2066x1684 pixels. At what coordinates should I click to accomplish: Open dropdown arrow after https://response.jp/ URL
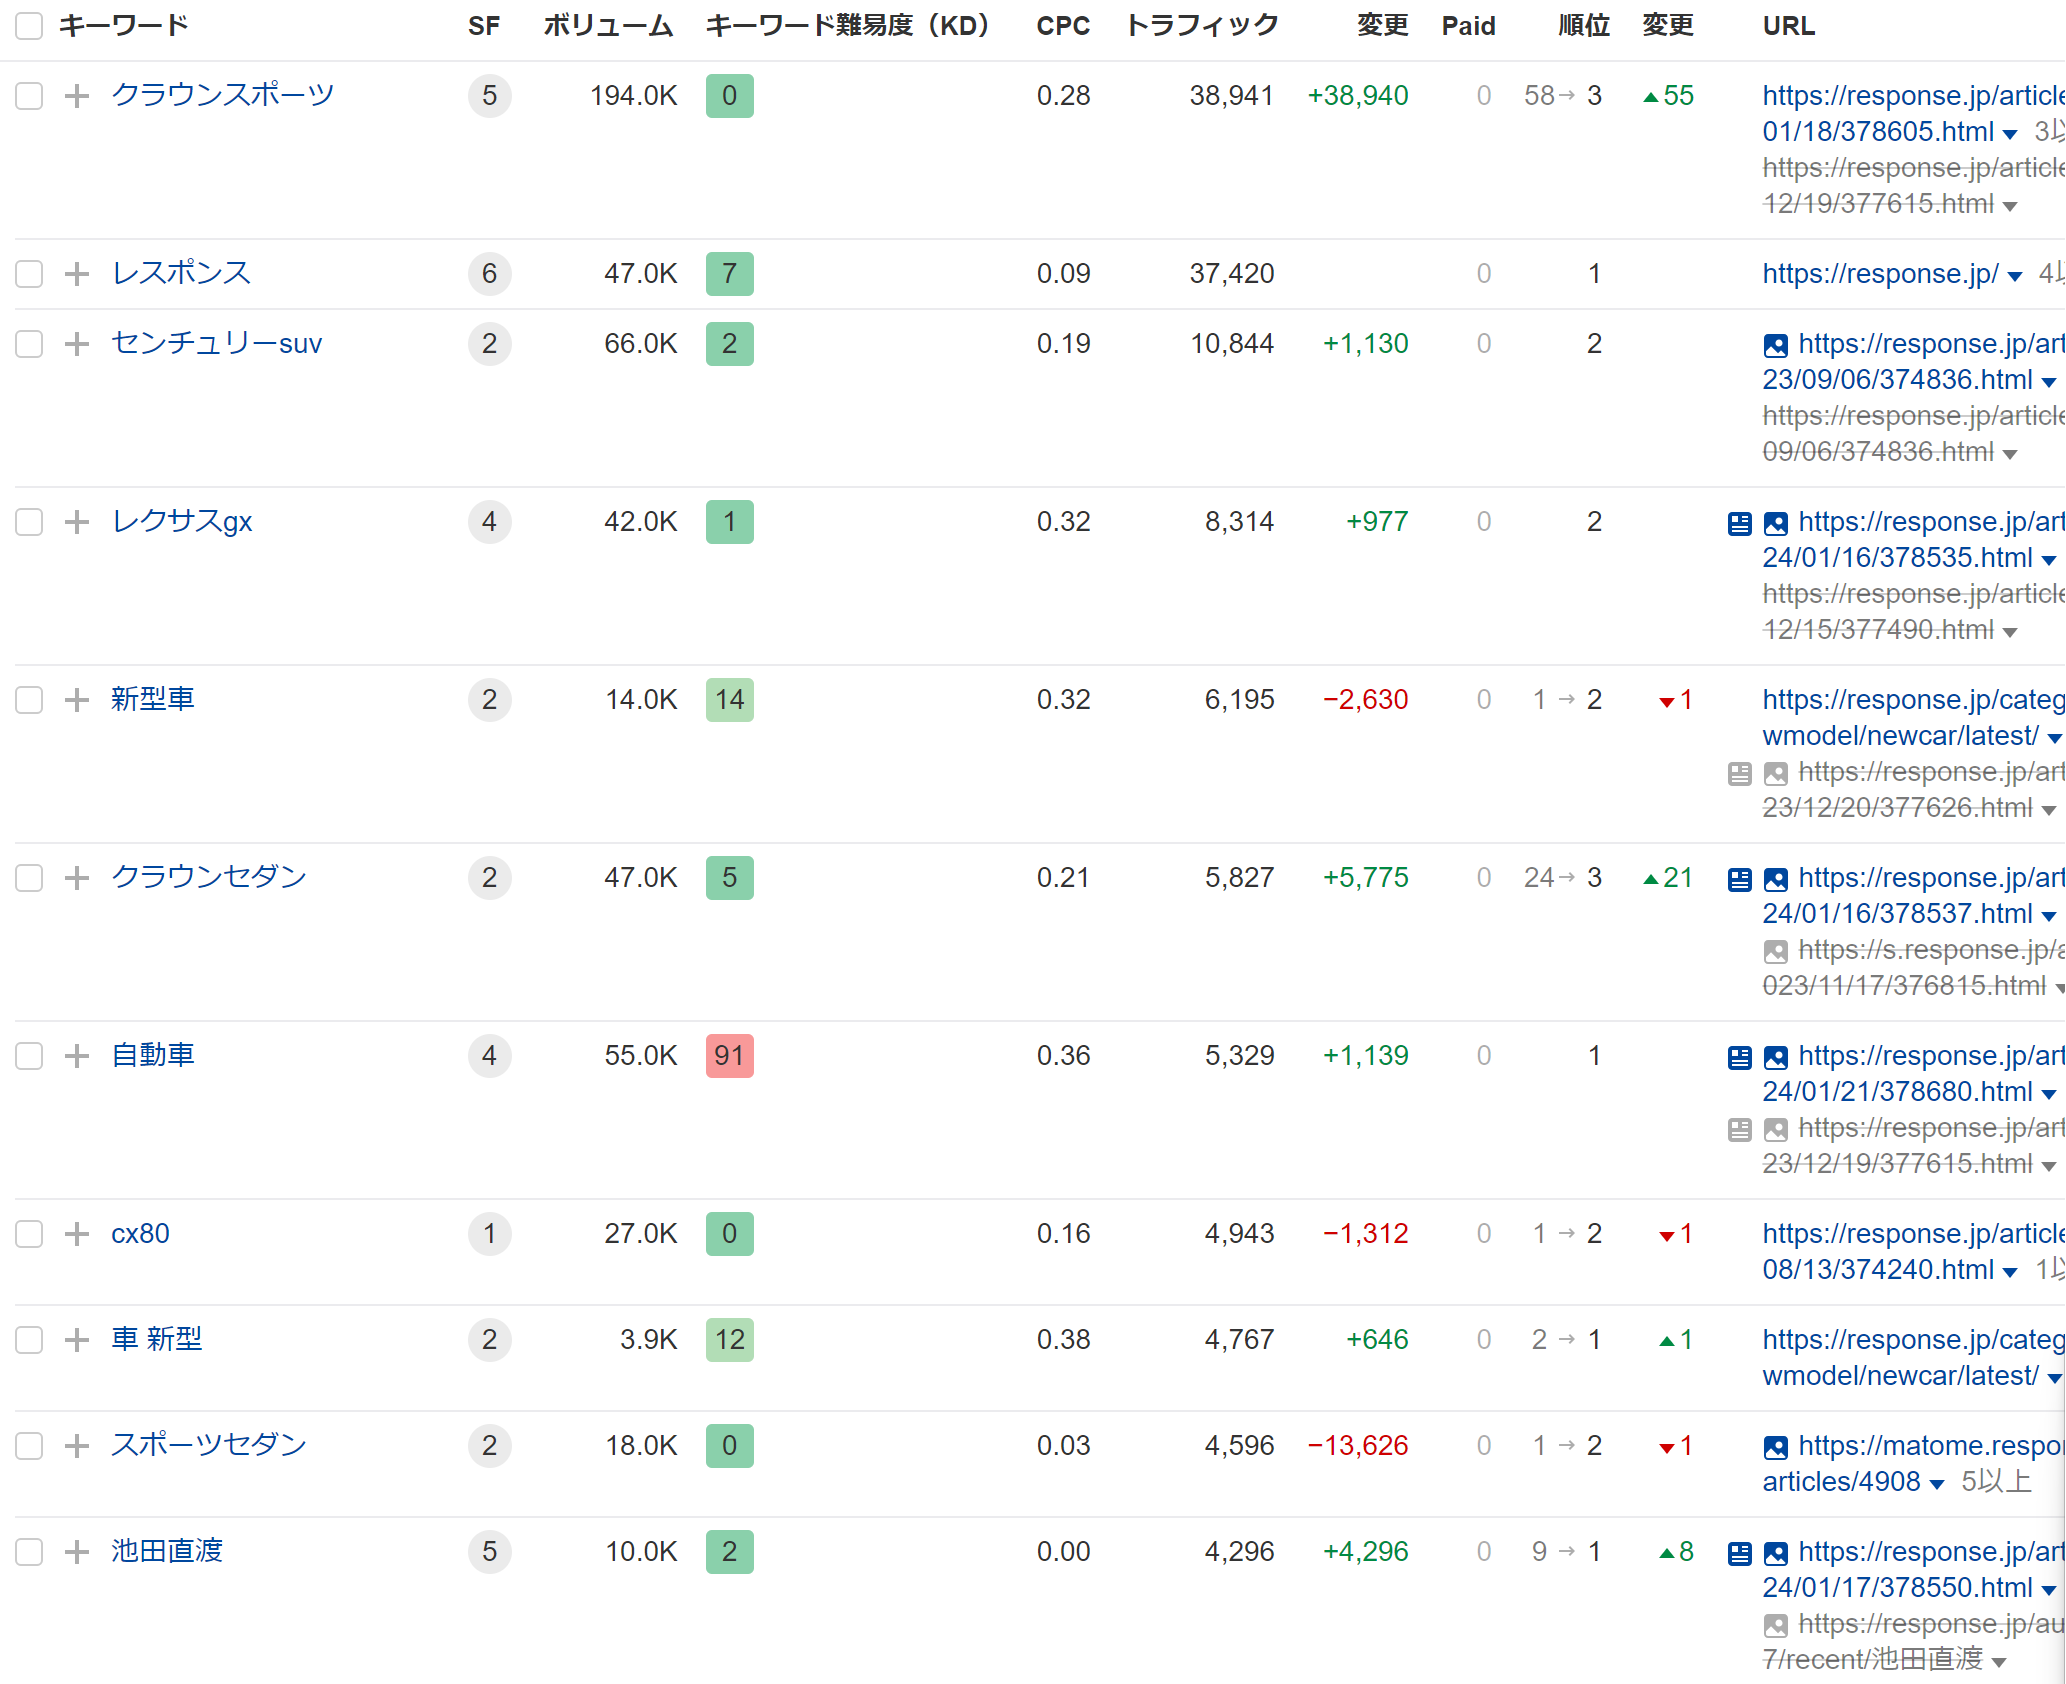click(2014, 276)
